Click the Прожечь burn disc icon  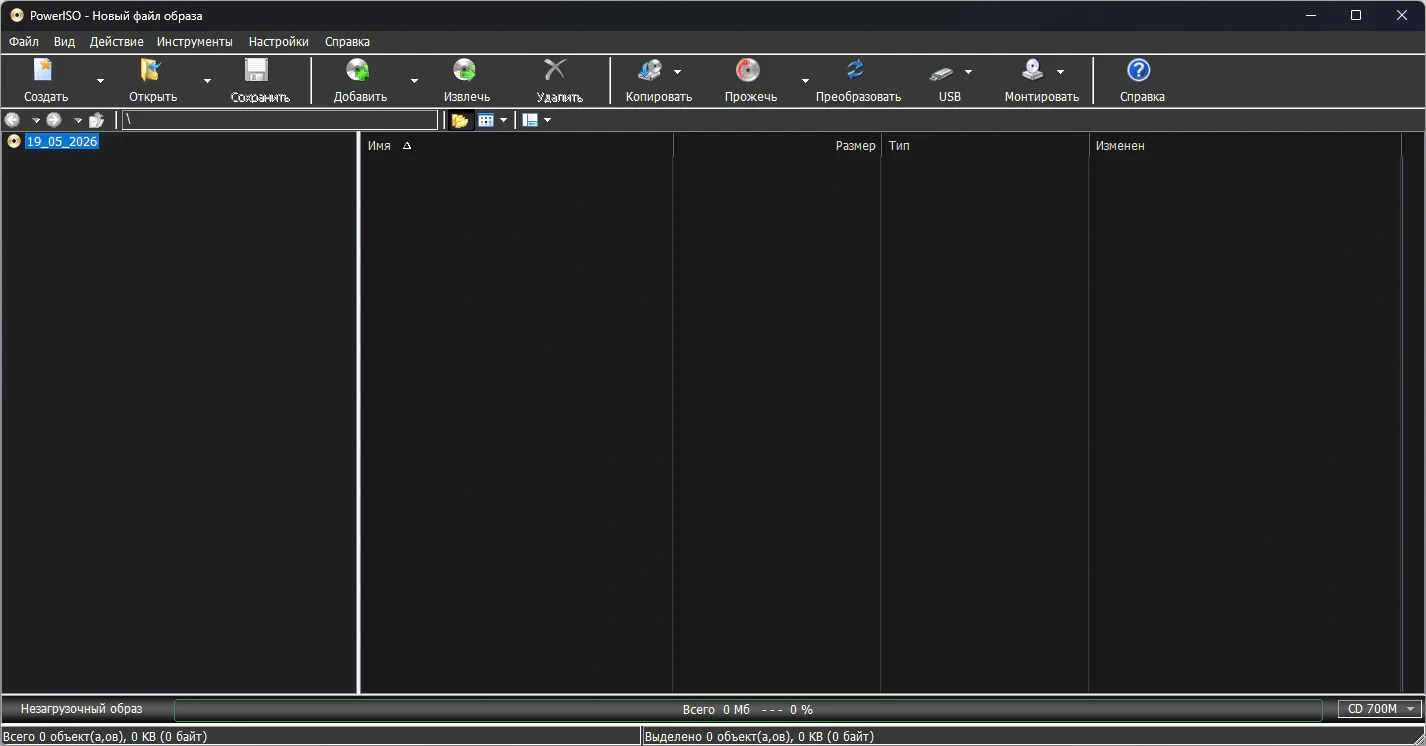pyautogui.click(x=748, y=70)
